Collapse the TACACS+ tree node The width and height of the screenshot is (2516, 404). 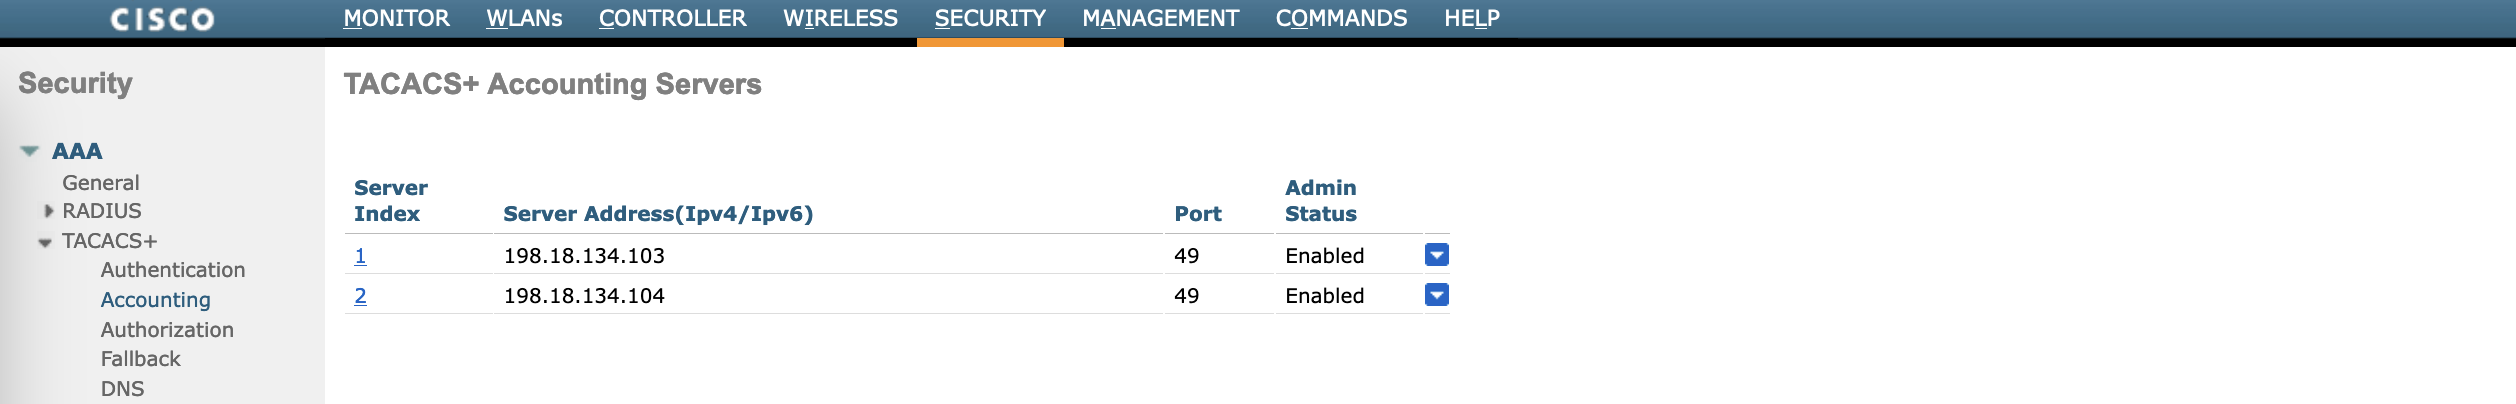(45, 242)
